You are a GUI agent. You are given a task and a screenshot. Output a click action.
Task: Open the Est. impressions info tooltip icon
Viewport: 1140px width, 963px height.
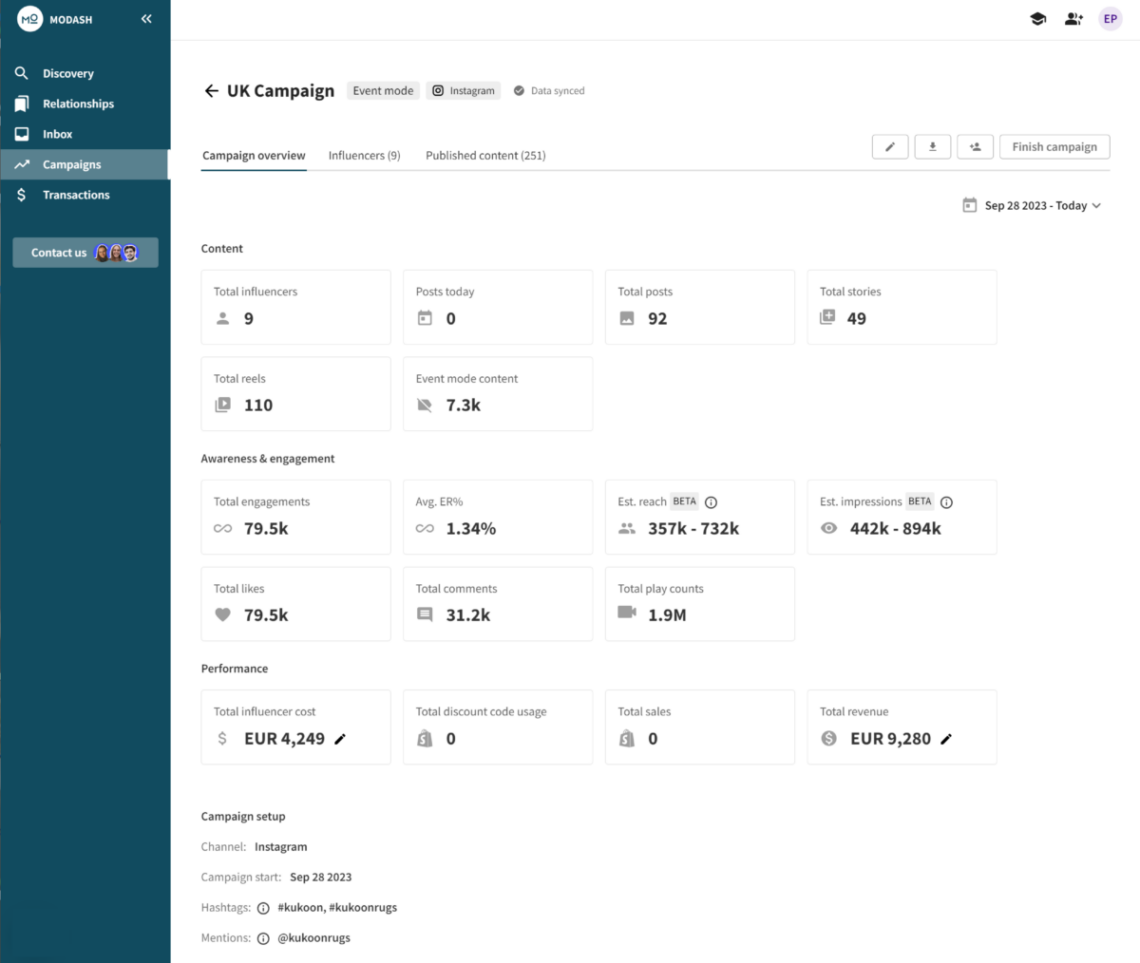[x=946, y=502]
